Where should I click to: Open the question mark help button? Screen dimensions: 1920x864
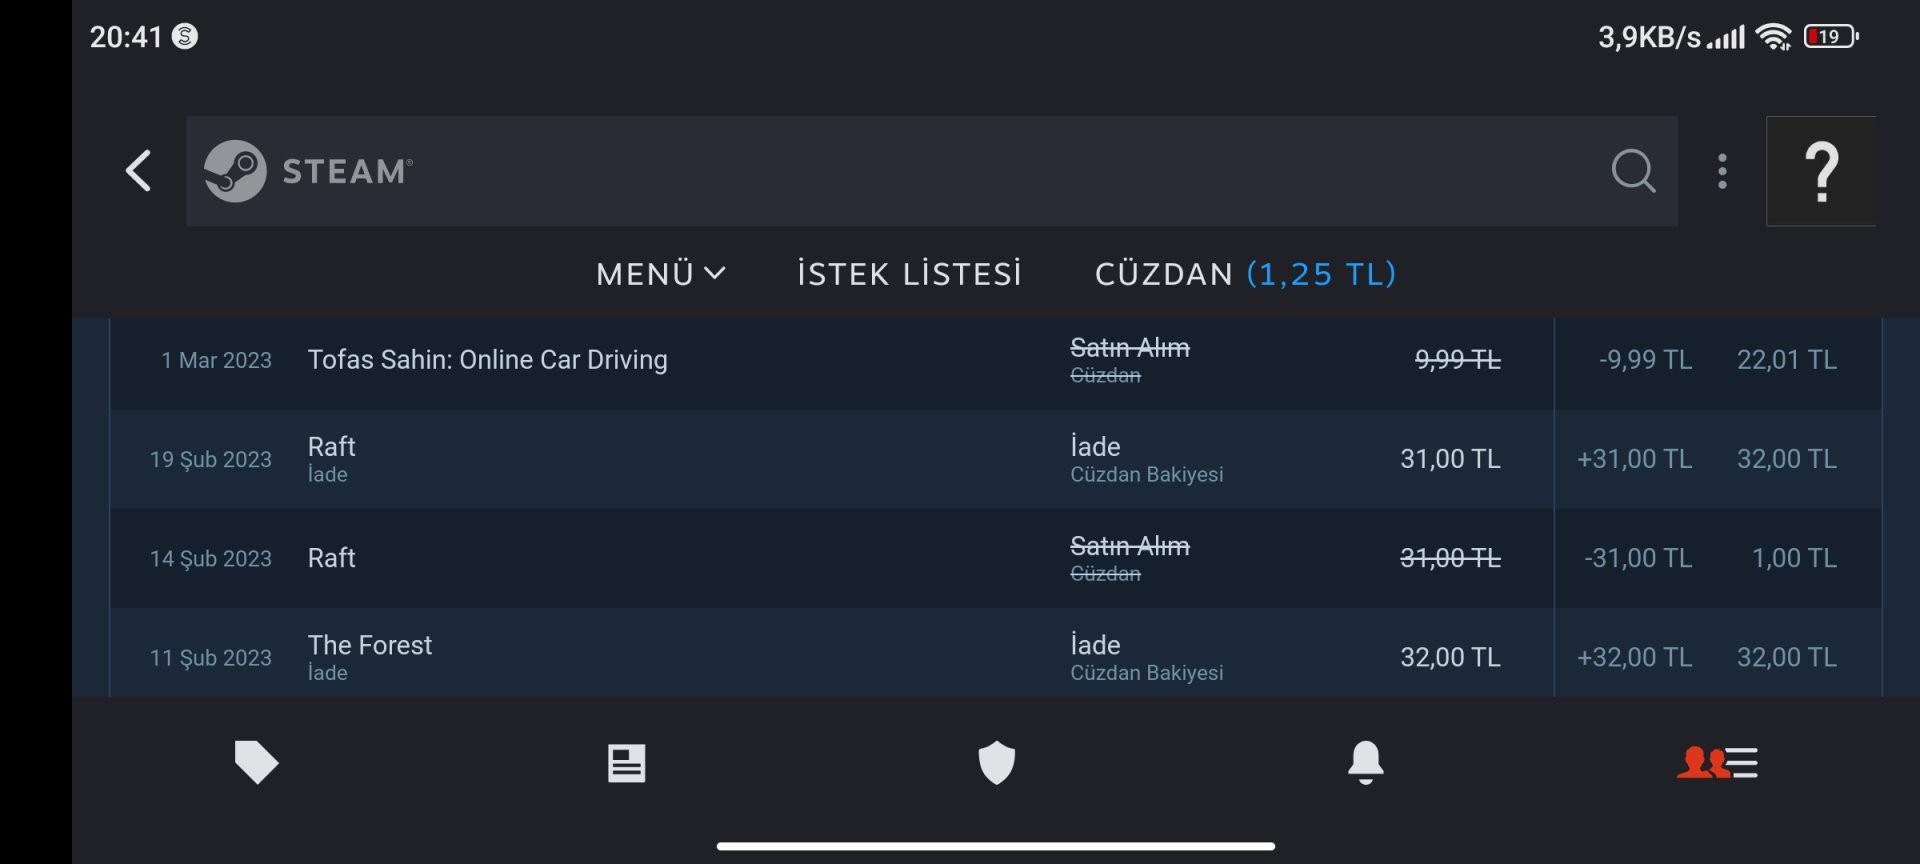click(x=1821, y=171)
